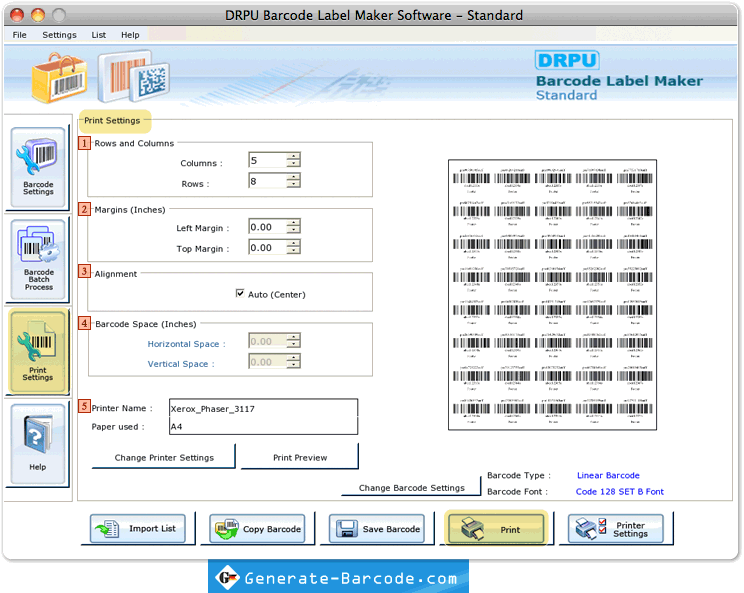Open Barcode Batch Process panel
This screenshot has height=593, width=744.
[38, 259]
